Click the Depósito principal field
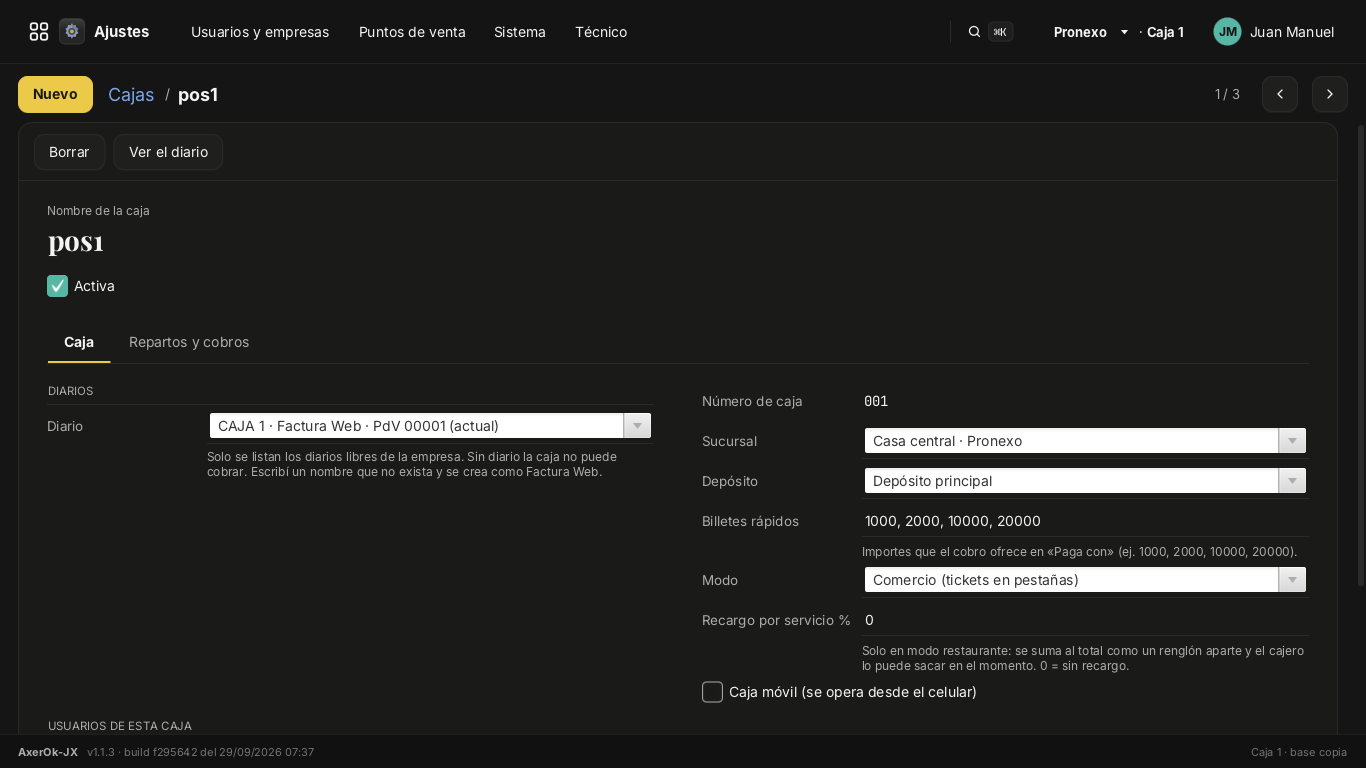 point(1071,481)
